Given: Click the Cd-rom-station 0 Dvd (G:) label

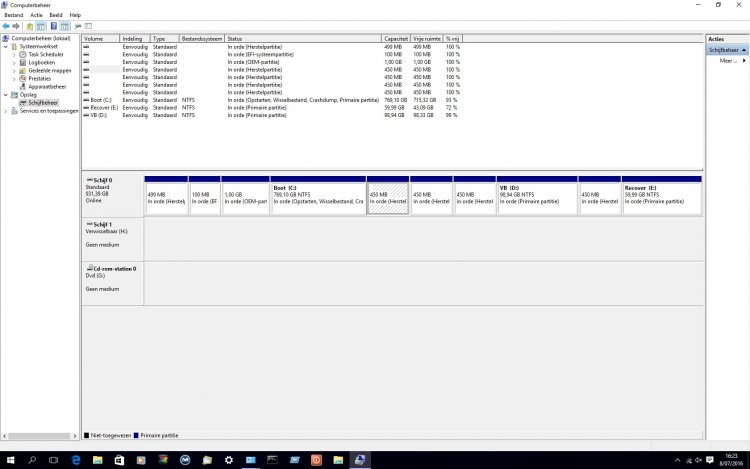Looking at the screenshot, I should 112,283.
